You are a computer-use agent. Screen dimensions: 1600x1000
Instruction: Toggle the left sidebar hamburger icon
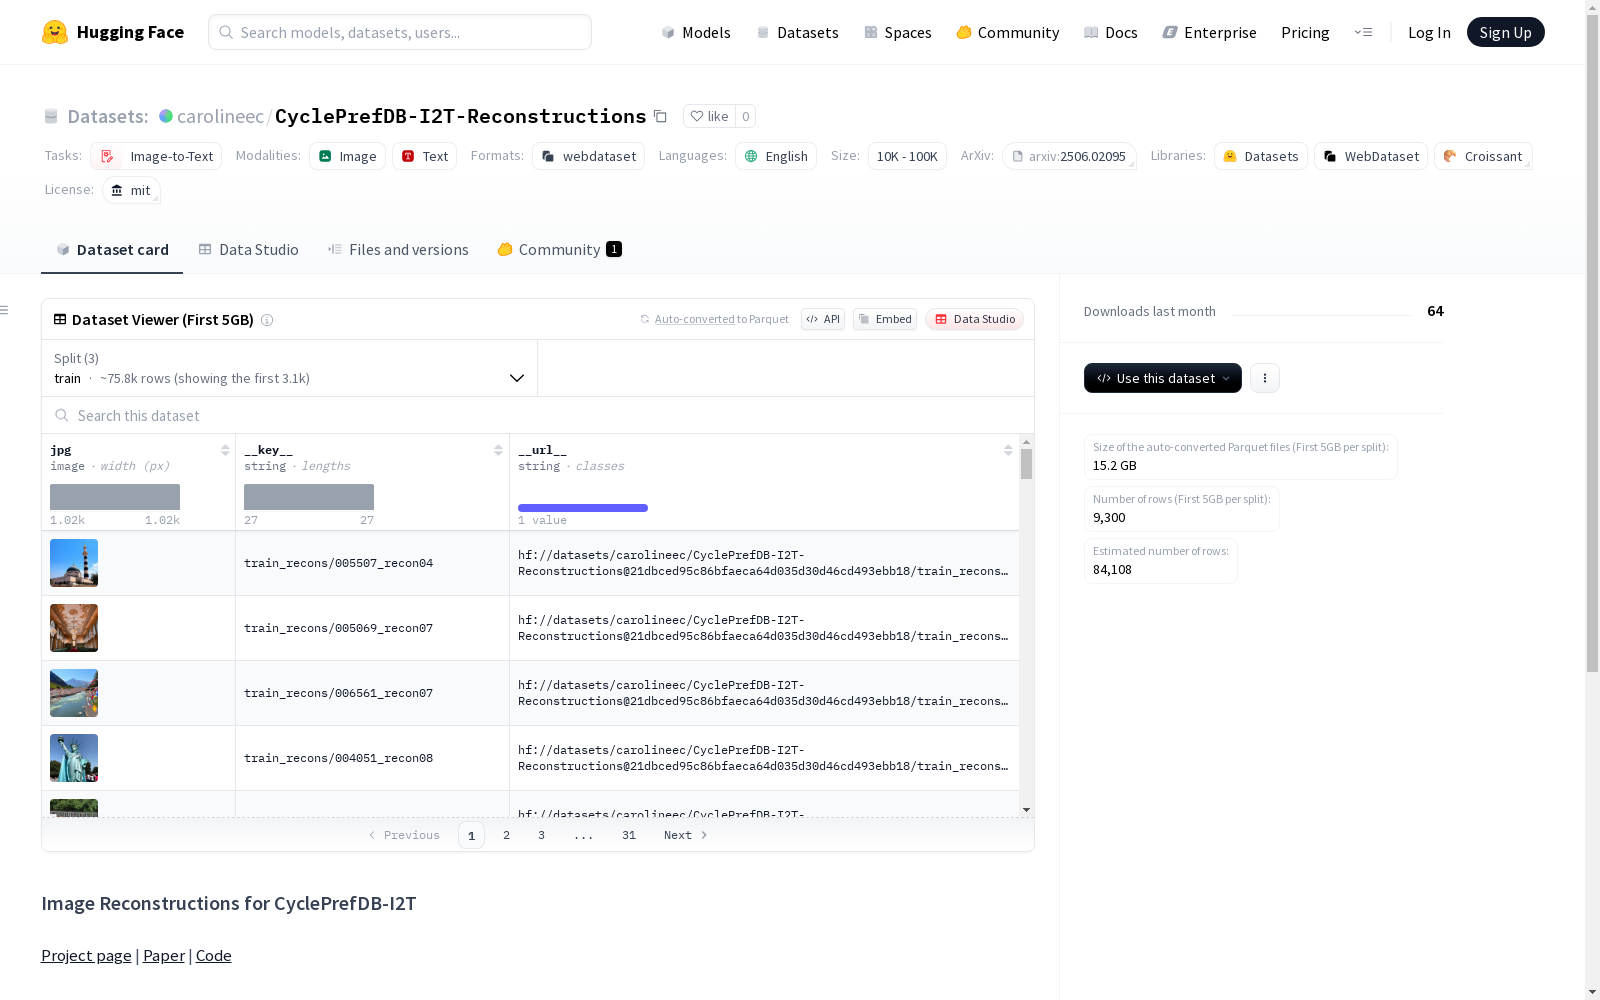click(x=5, y=310)
